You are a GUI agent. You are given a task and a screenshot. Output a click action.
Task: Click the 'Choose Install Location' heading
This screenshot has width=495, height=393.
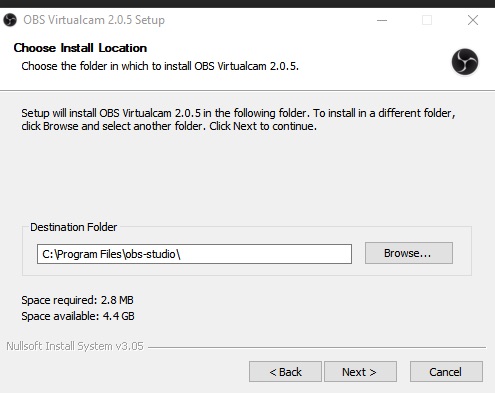click(80, 48)
